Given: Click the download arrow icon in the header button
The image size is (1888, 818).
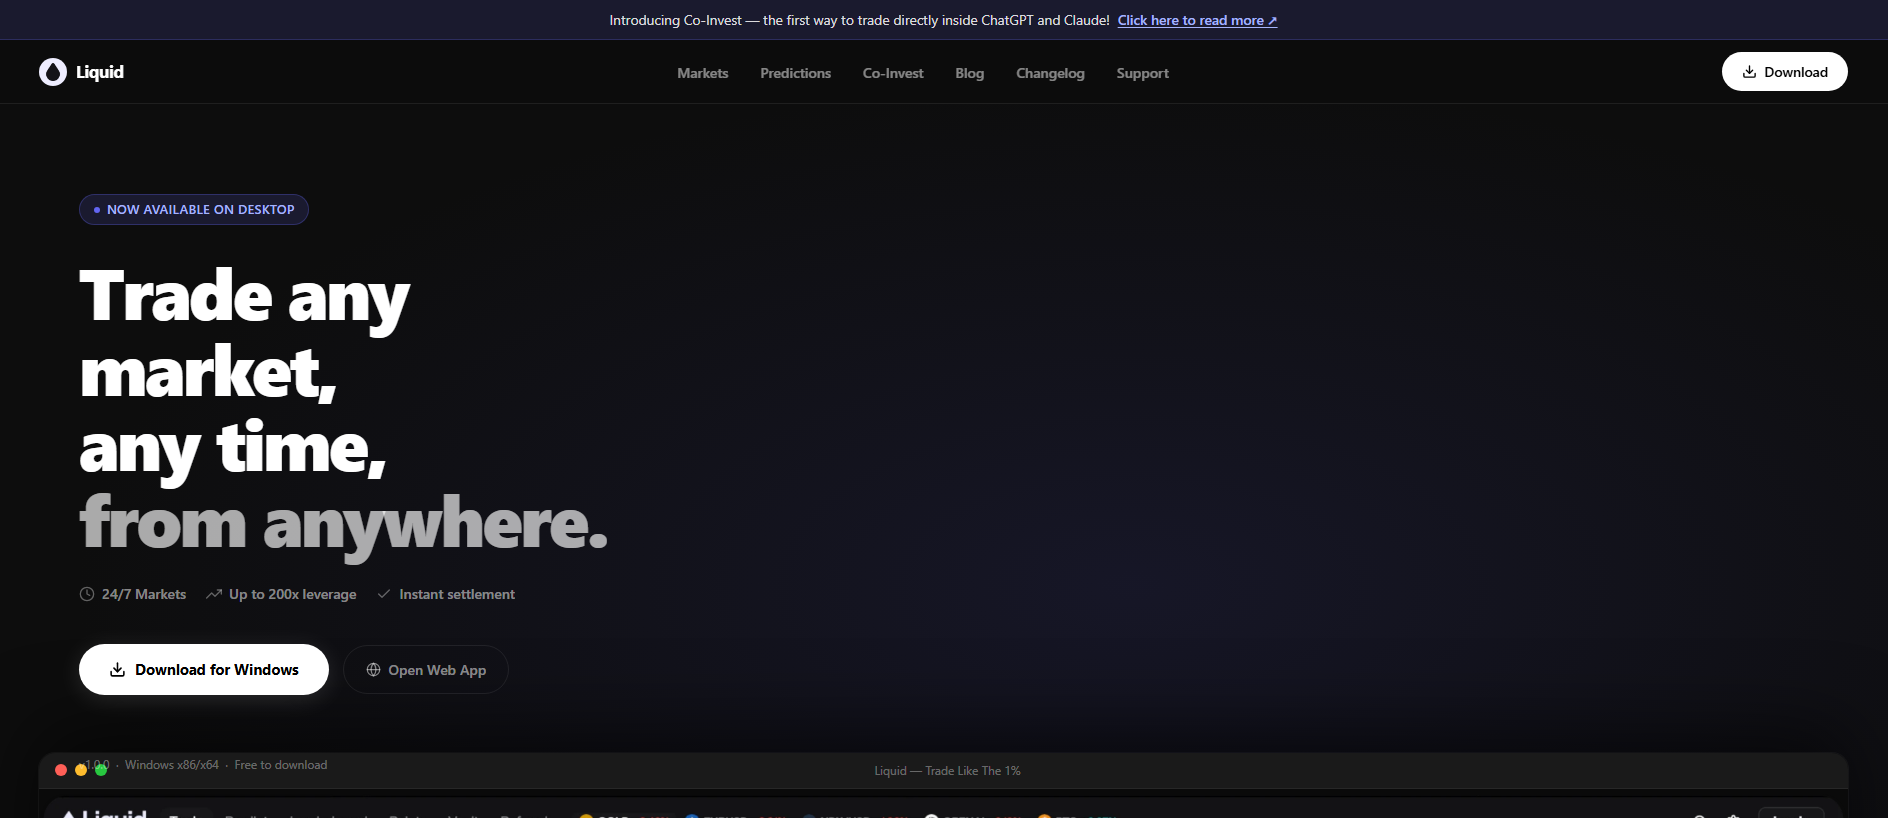Looking at the screenshot, I should (x=1749, y=72).
